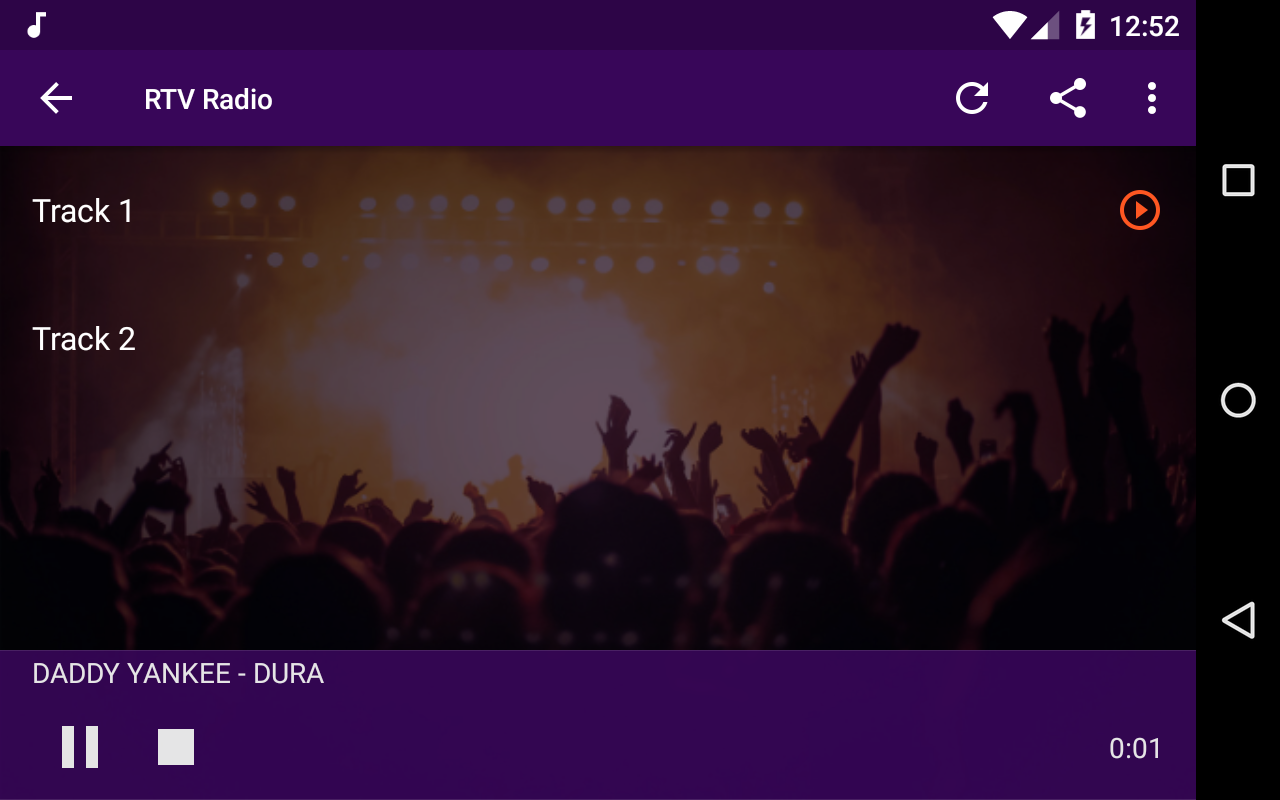1280x800 pixels.
Task: Go back using the toolbar arrow
Action: pyautogui.click(x=56, y=98)
